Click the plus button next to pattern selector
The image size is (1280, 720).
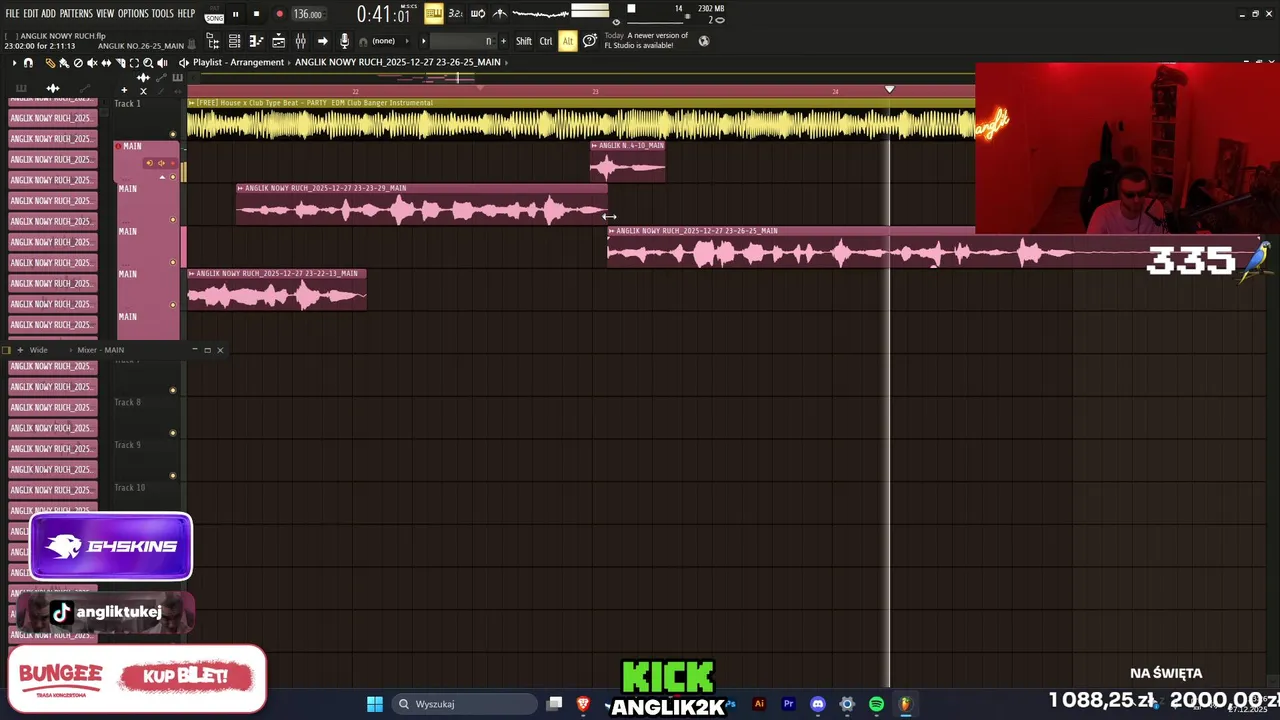pyautogui.click(x=503, y=41)
